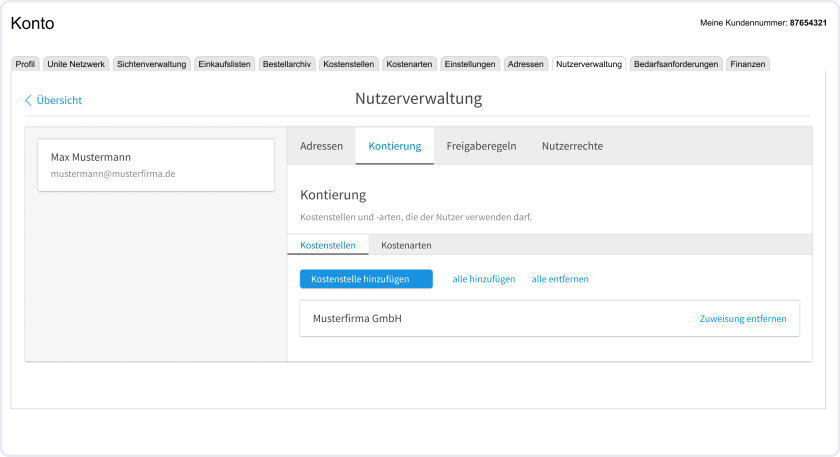The height and width of the screenshot is (457, 840).
Task: Click the back chevron next to Übersicht
Action: point(28,100)
